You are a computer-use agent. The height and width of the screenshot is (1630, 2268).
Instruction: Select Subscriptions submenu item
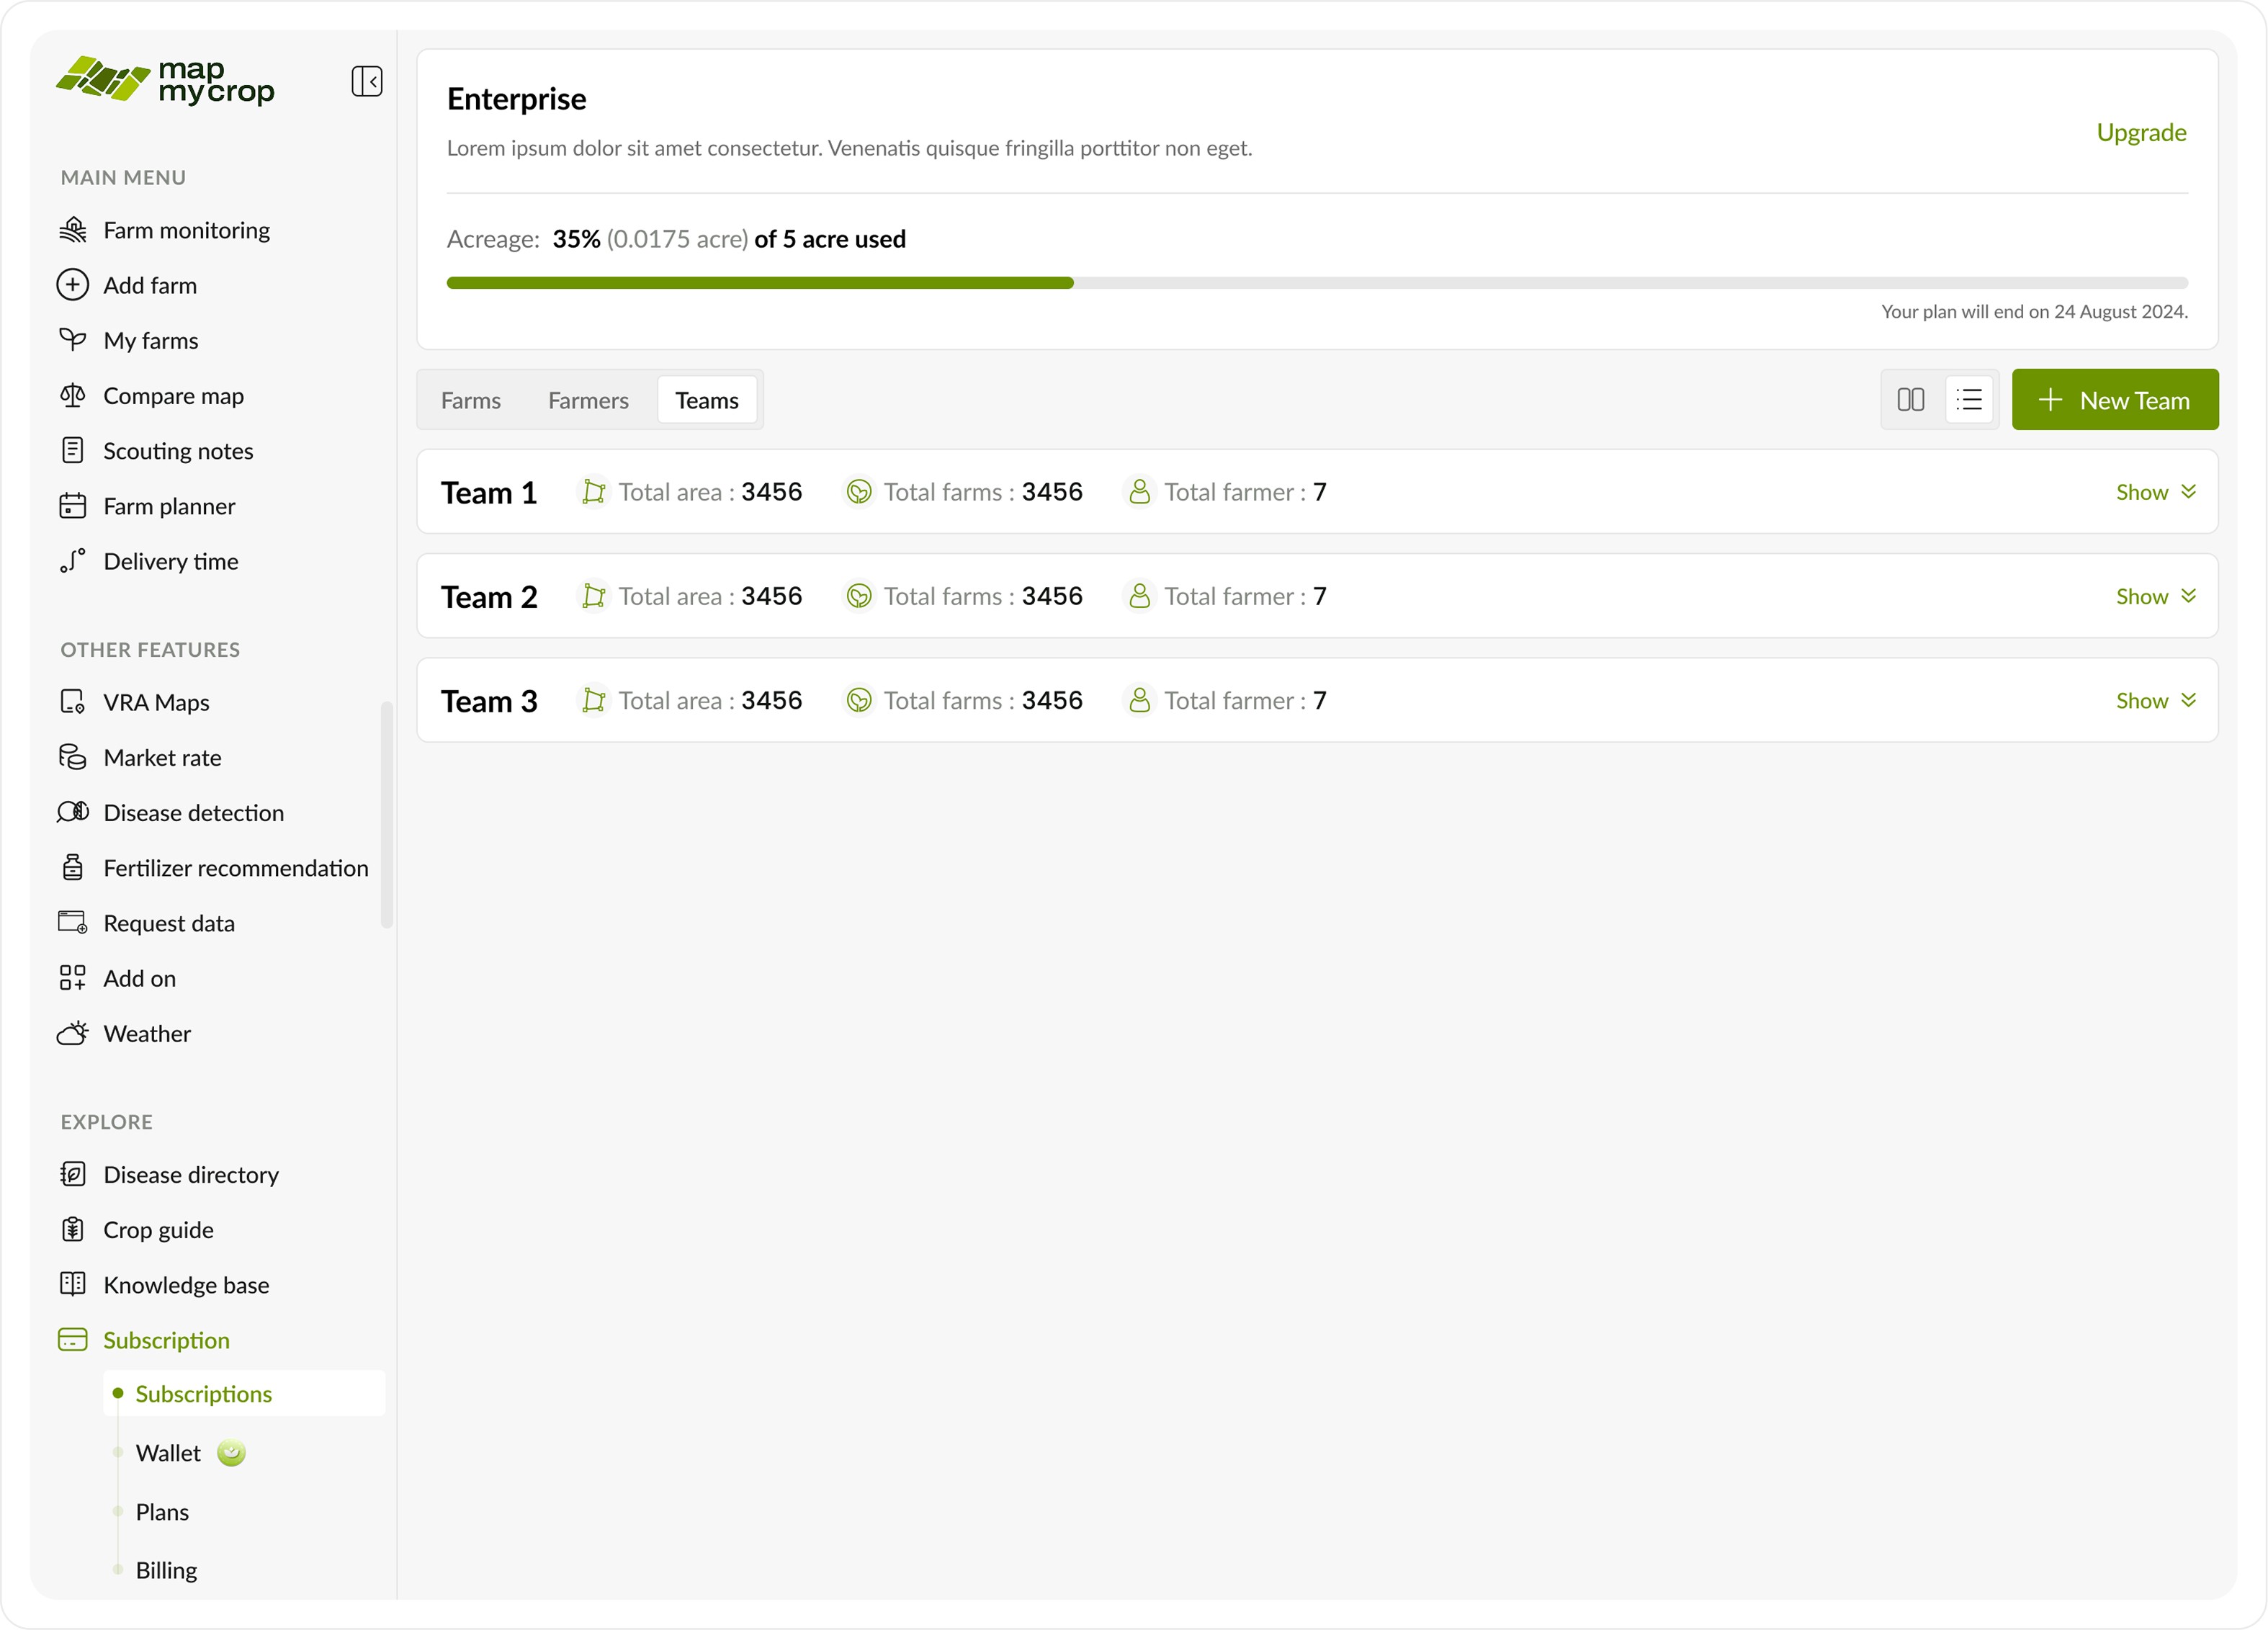click(204, 1393)
